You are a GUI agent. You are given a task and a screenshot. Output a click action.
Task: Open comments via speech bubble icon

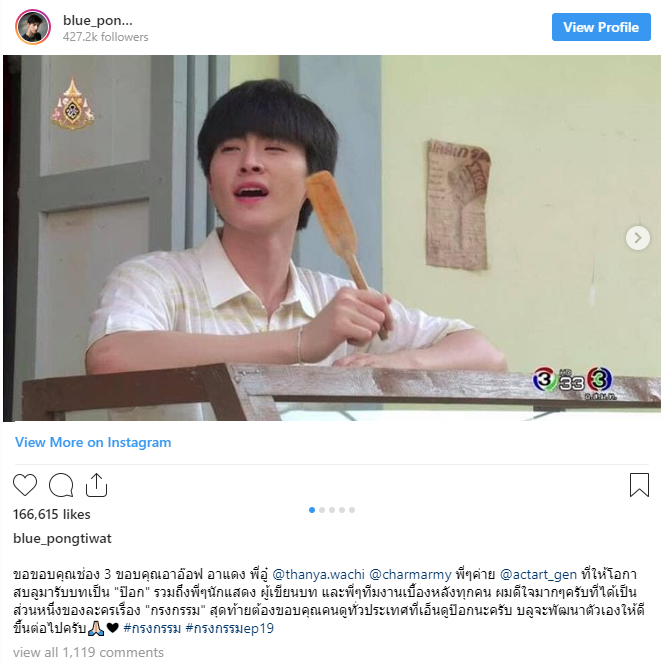[61, 485]
